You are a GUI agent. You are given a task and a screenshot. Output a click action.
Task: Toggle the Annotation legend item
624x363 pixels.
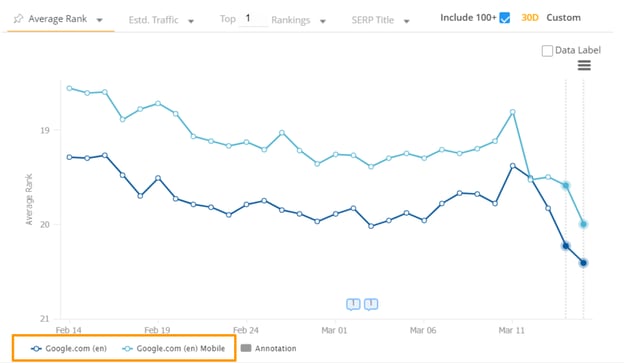point(269,348)
